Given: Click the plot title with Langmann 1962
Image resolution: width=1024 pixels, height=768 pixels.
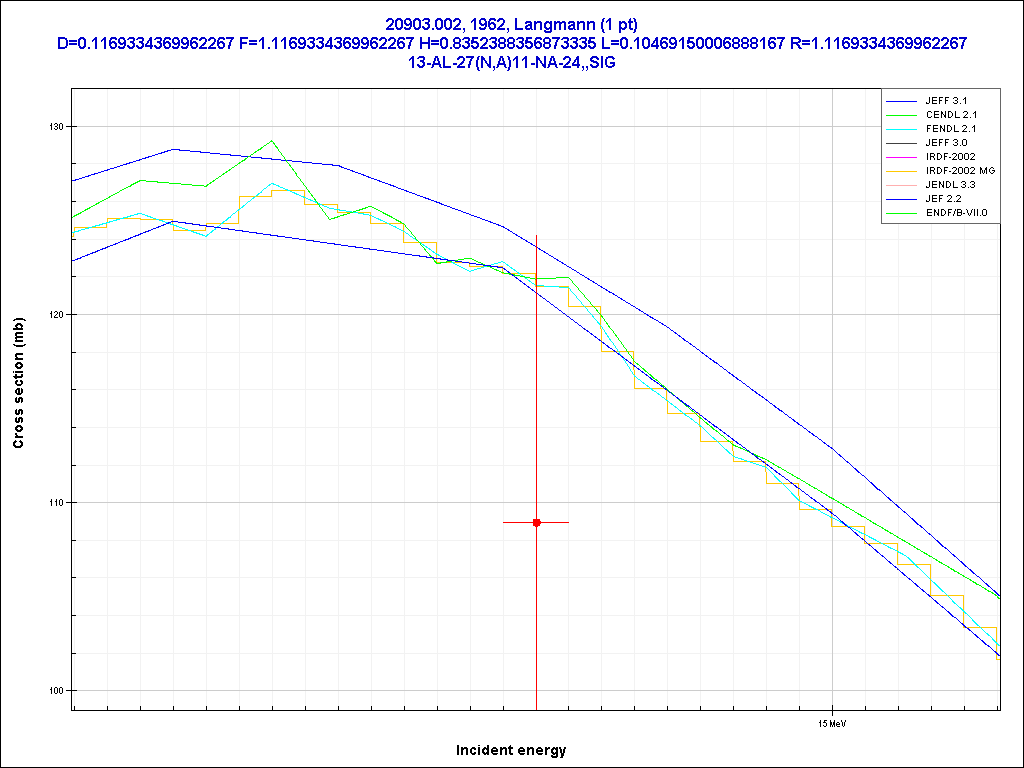Looking at the screenshot, I should pos(511,24).
